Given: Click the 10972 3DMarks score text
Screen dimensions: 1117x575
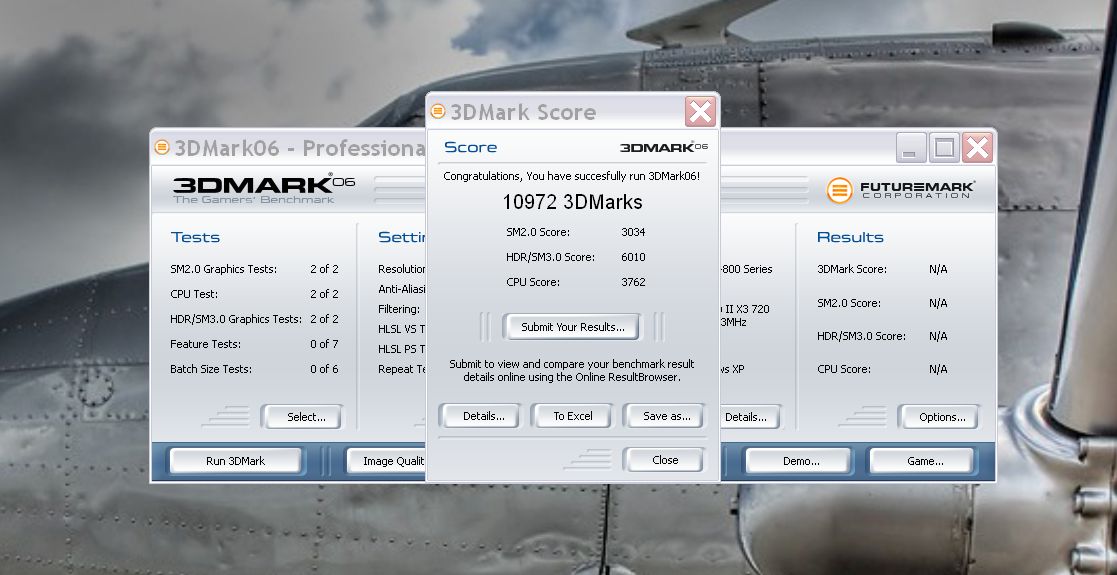Looking at the screenshot, I should (x=573, y=202).
